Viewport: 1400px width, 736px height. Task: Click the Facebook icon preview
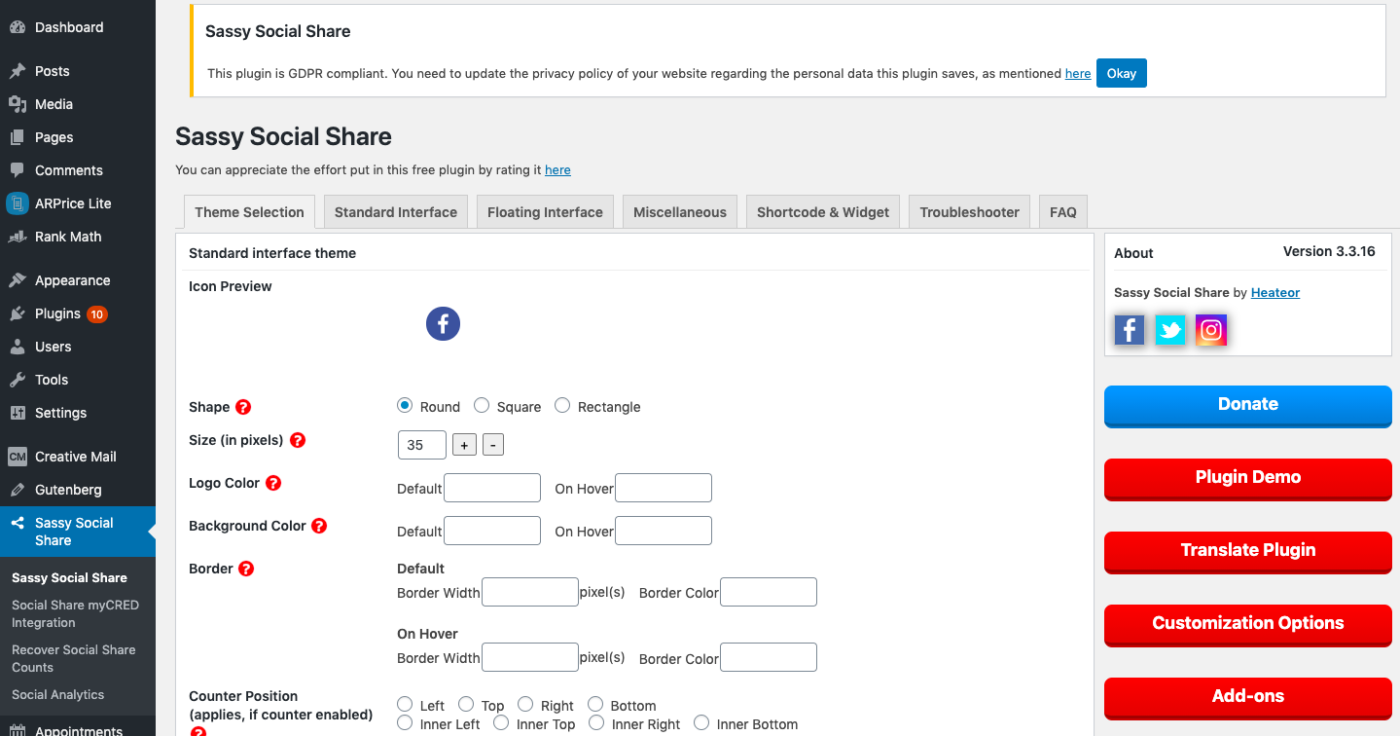tap(443, 324)
